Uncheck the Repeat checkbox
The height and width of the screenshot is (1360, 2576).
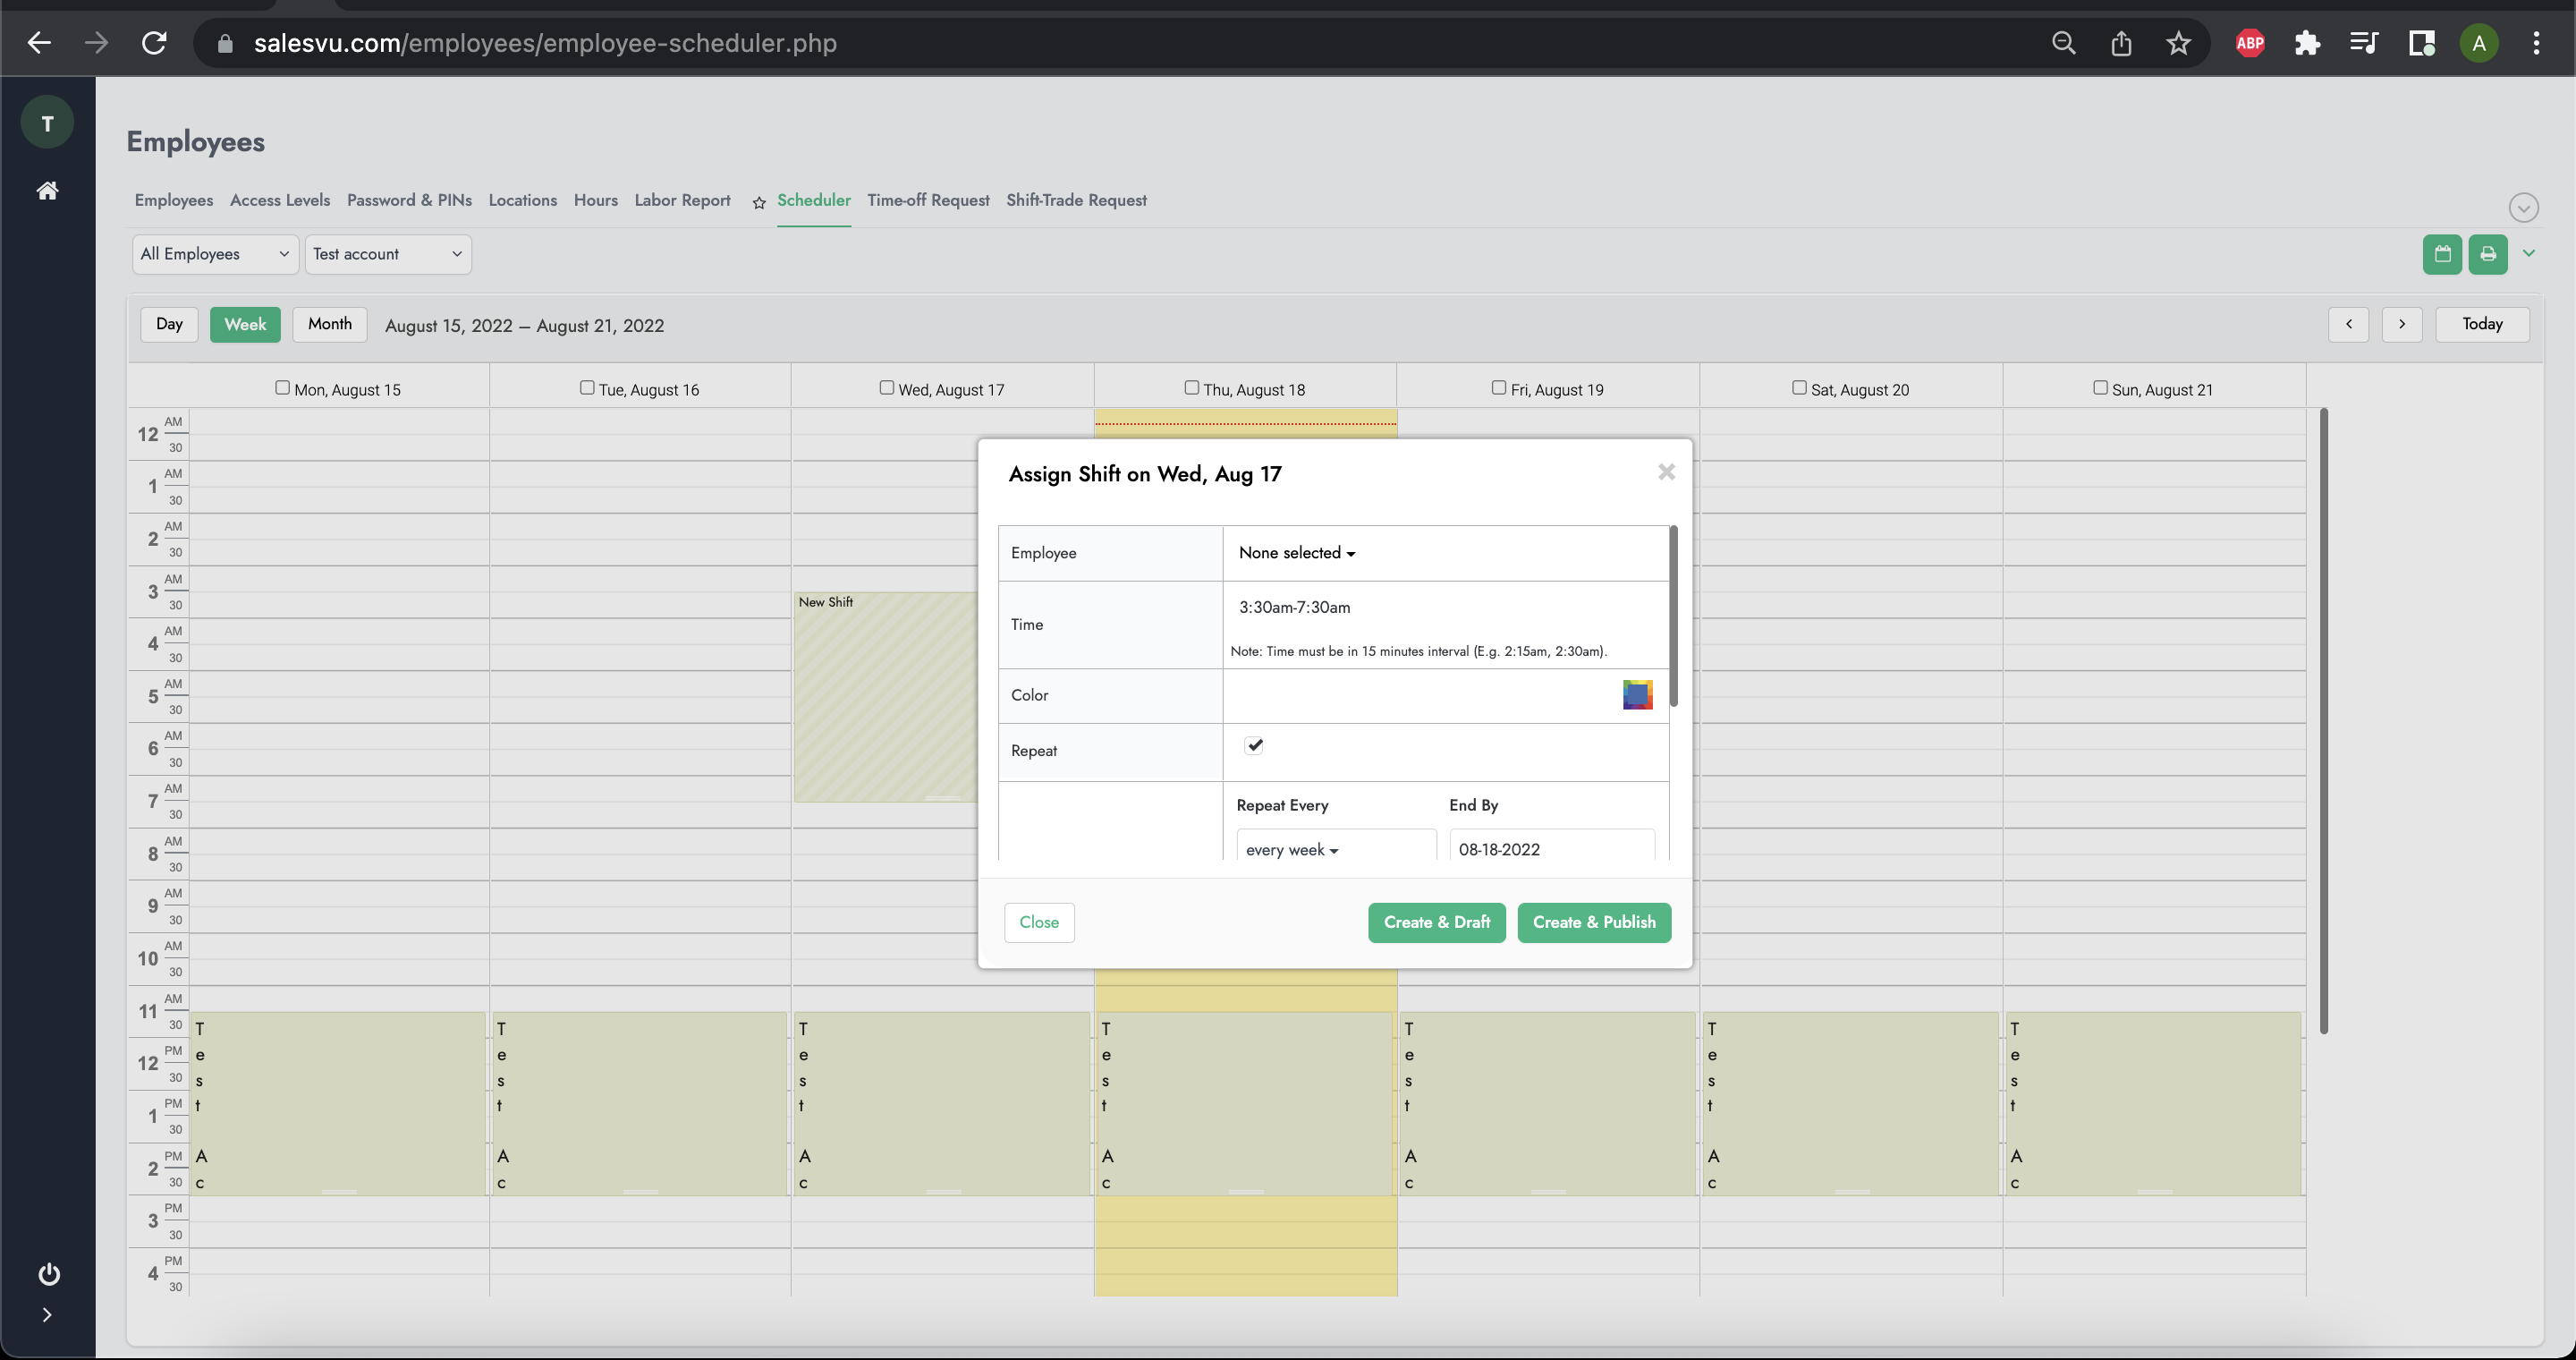point(1254,745)
